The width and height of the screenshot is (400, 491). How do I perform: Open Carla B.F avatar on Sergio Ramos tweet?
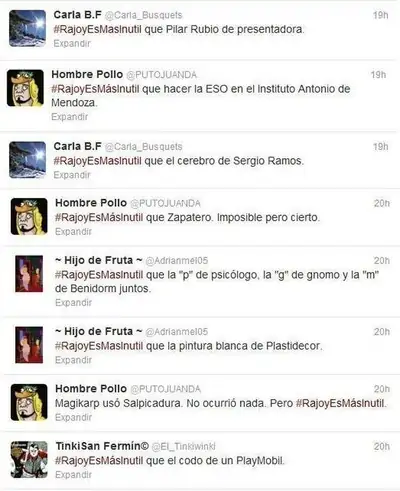tap(27, 160)
